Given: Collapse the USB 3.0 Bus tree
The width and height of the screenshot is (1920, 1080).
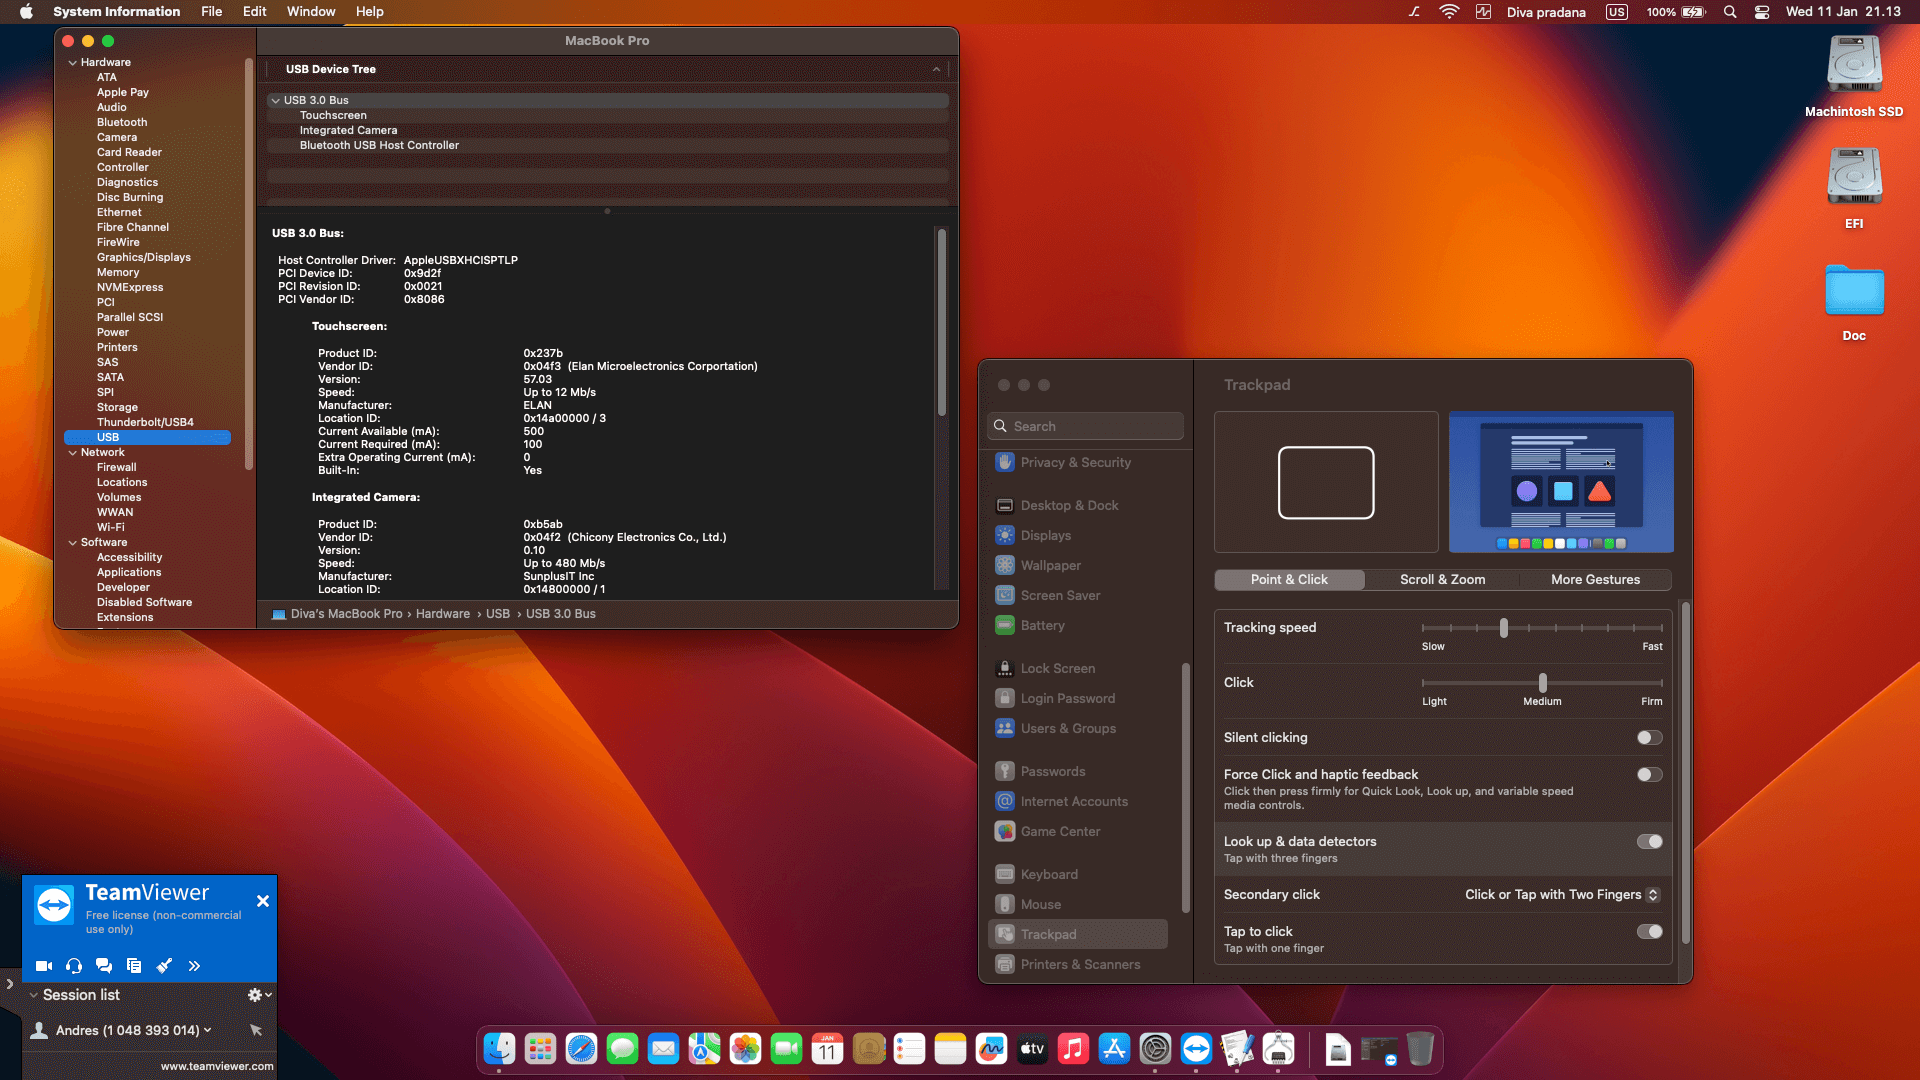Looking at the screenshot, I should (275, 100).
